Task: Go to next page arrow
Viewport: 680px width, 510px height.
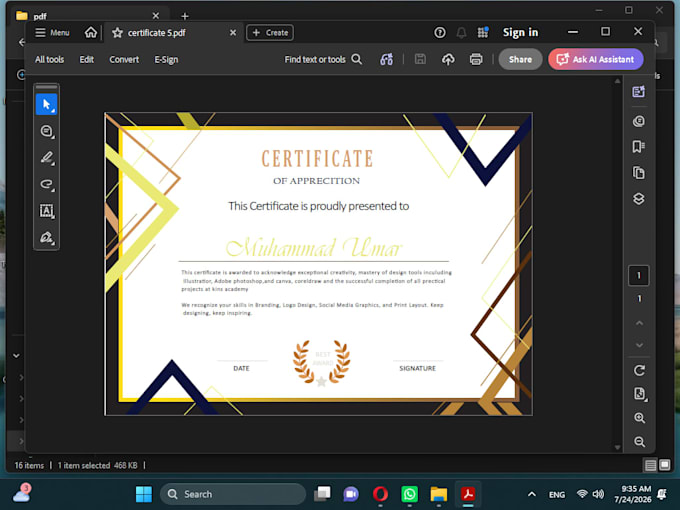Action: [639, 345]
